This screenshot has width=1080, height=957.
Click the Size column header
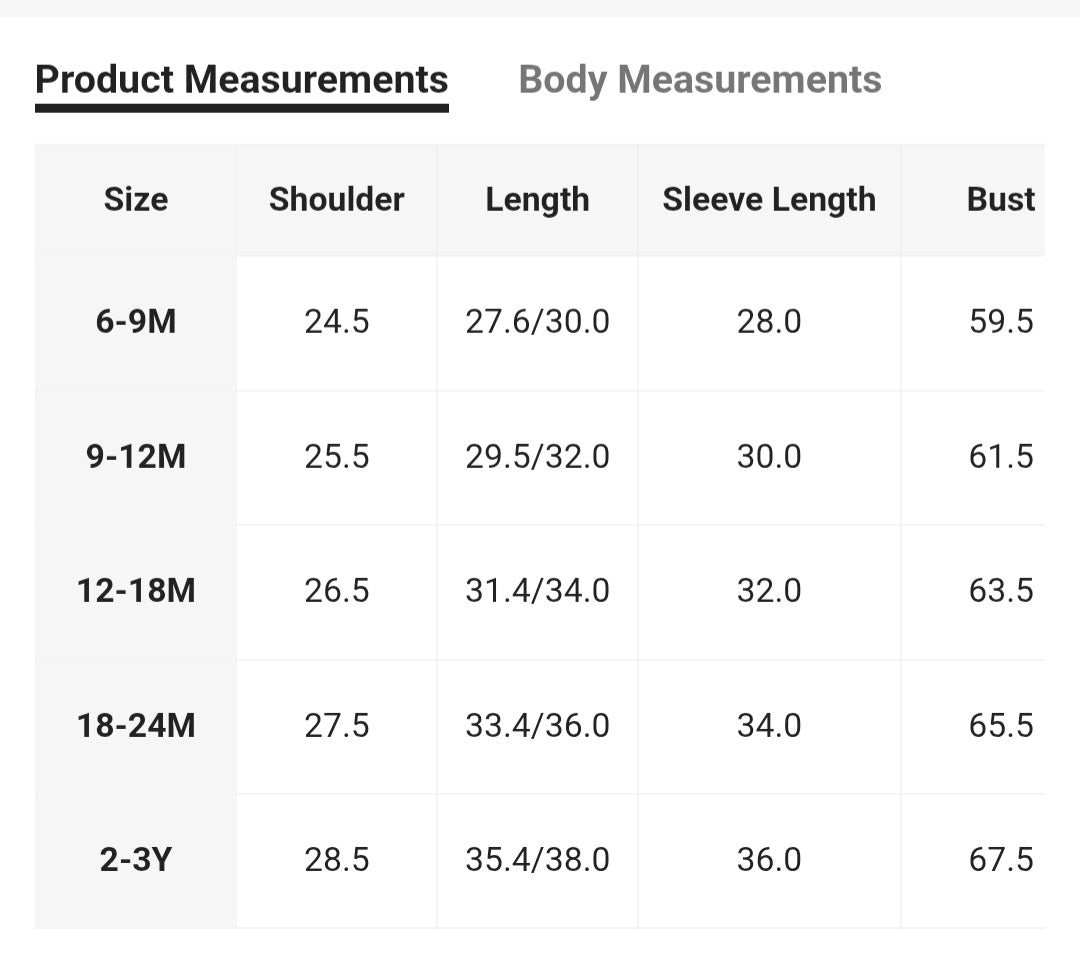(136, 200)
